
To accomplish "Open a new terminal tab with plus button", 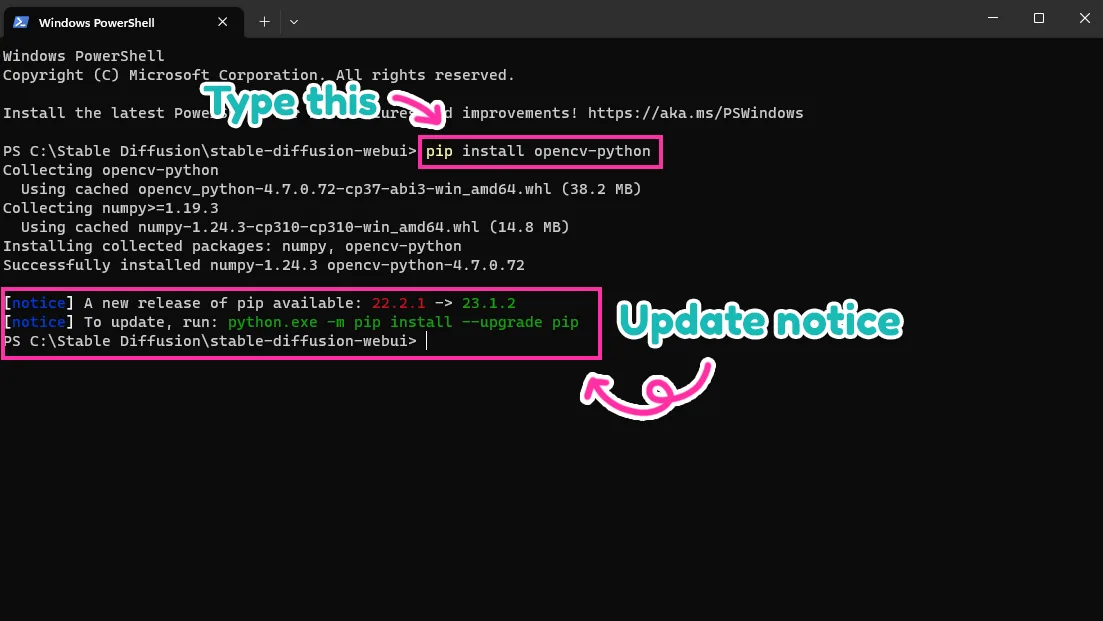I will (x=264, y=22).
